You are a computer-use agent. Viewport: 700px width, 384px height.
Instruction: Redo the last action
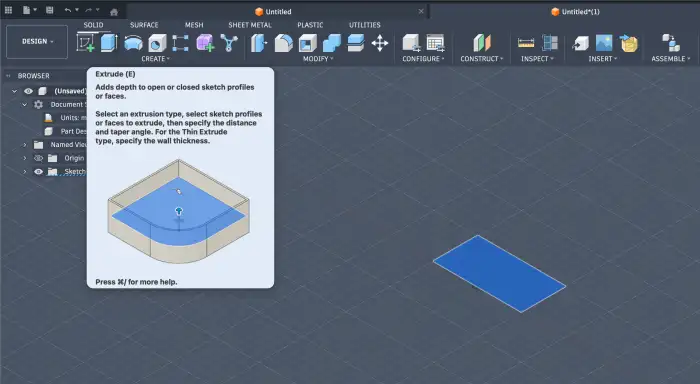[x=88, y=10]
